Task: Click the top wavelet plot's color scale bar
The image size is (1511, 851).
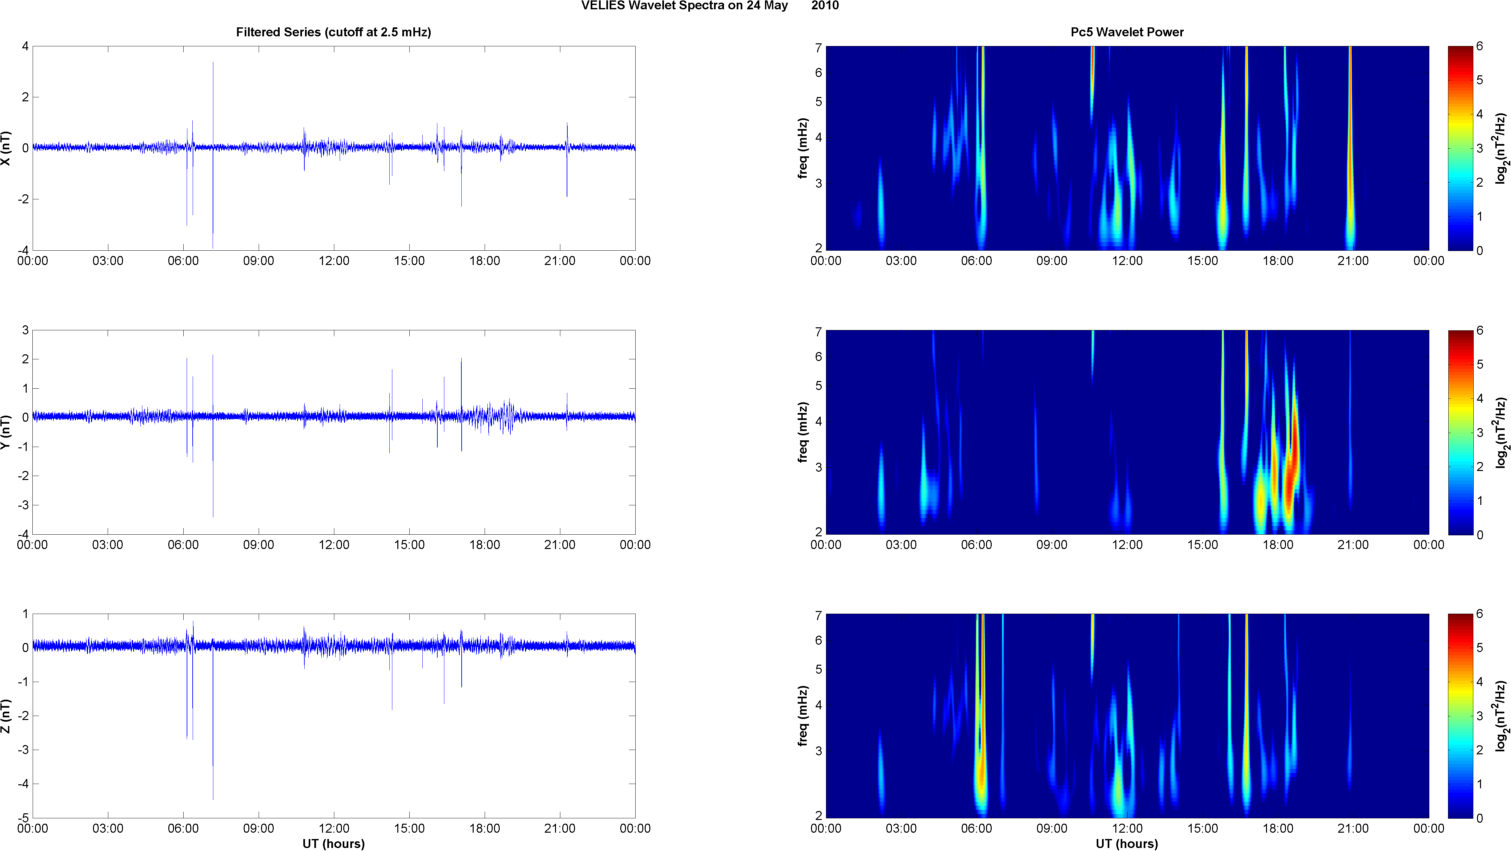Action: pos(1460,148)
